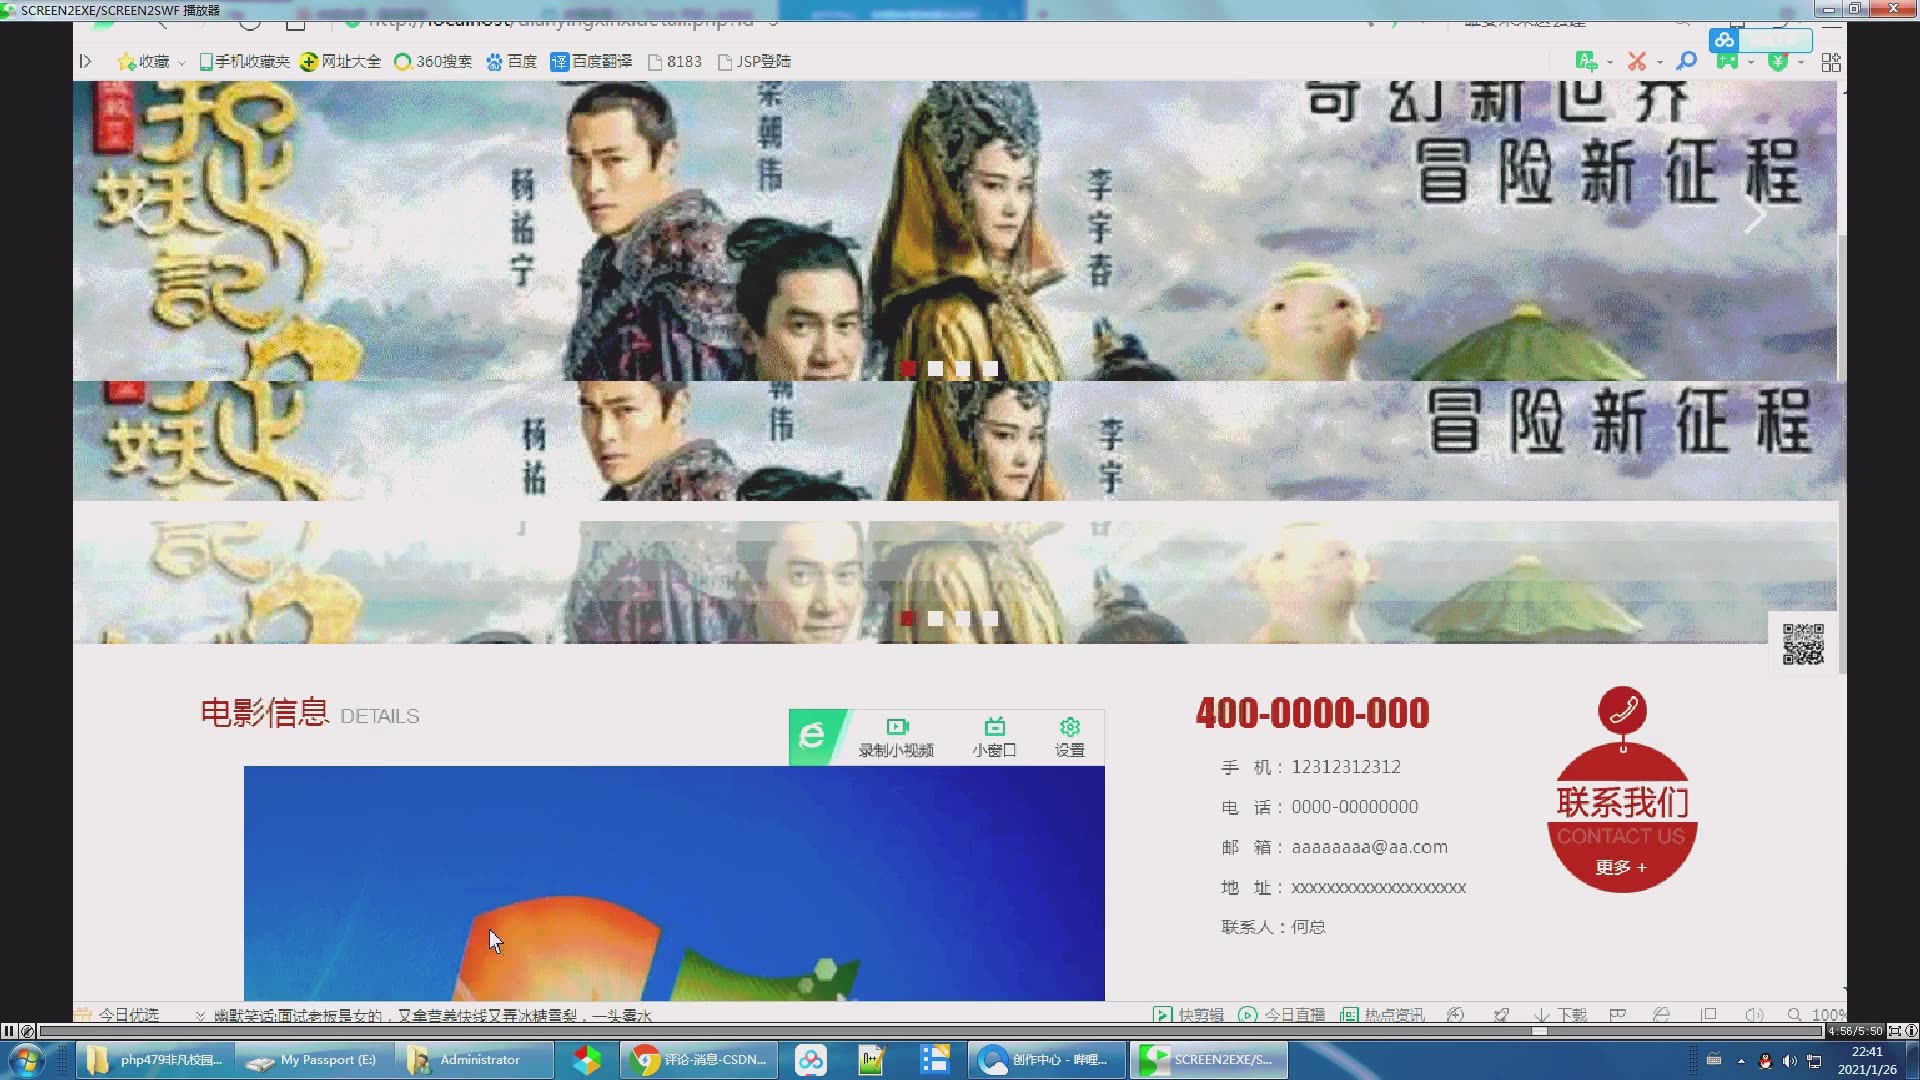Expand the gamepad extension dropdown arrow
The image size is (1920, 1080).
tap(1751, 63)
